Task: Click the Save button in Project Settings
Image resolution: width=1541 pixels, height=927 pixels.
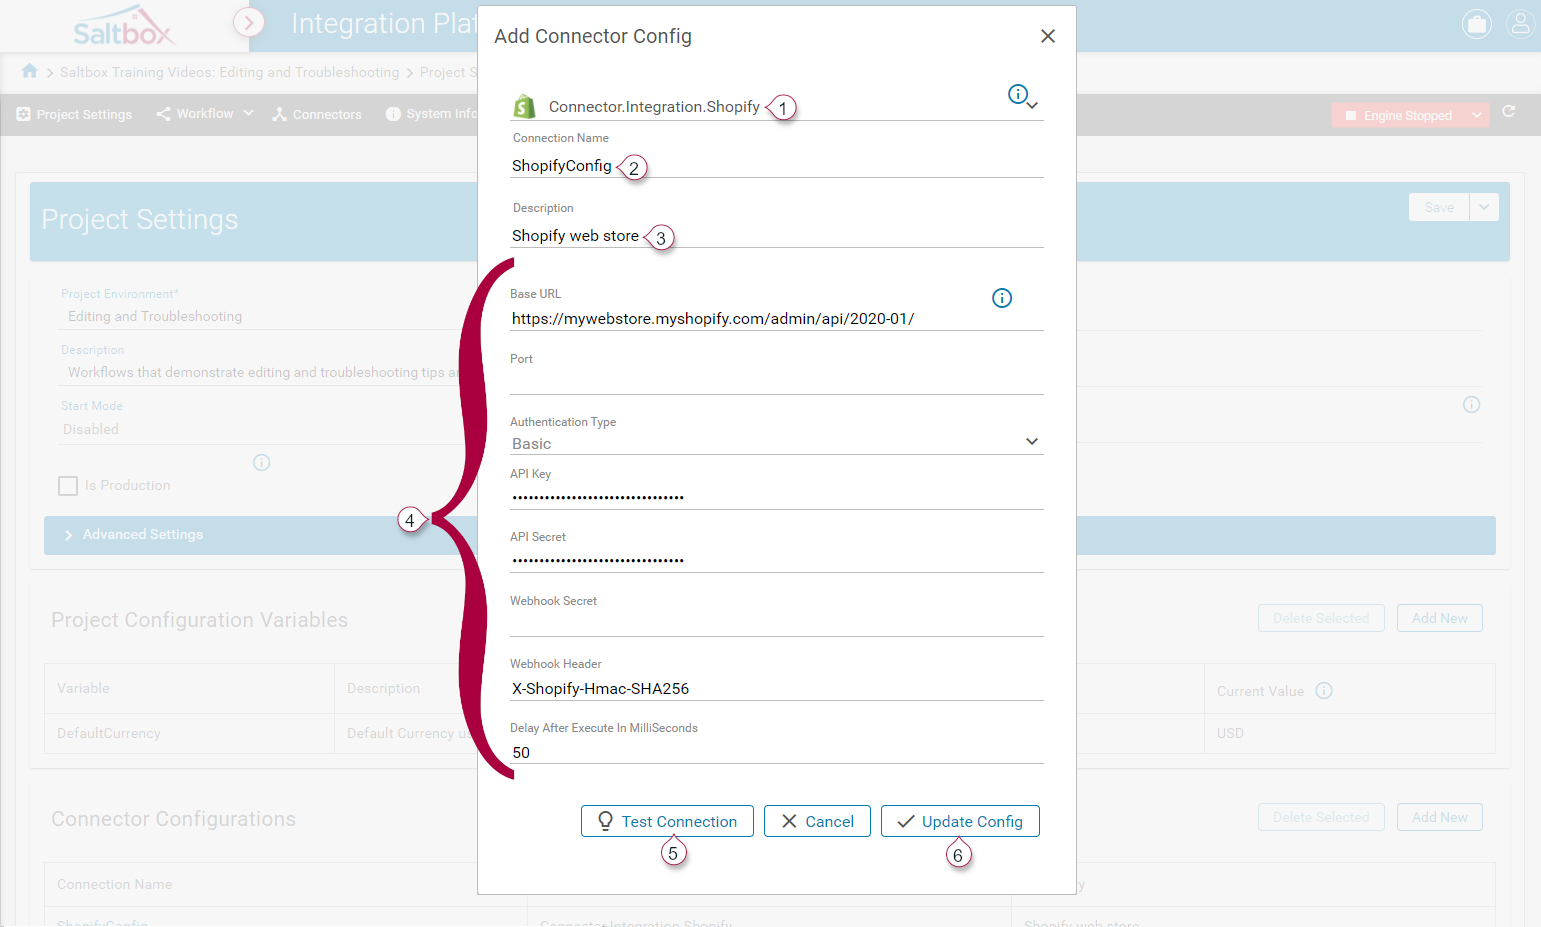Action: click(x=1439, y=207)
